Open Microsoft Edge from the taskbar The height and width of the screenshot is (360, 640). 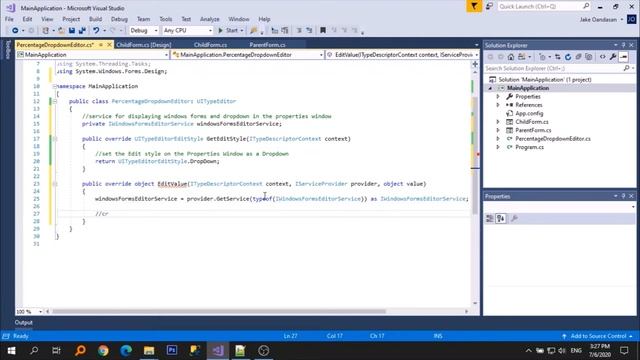[x=126, y=350]
